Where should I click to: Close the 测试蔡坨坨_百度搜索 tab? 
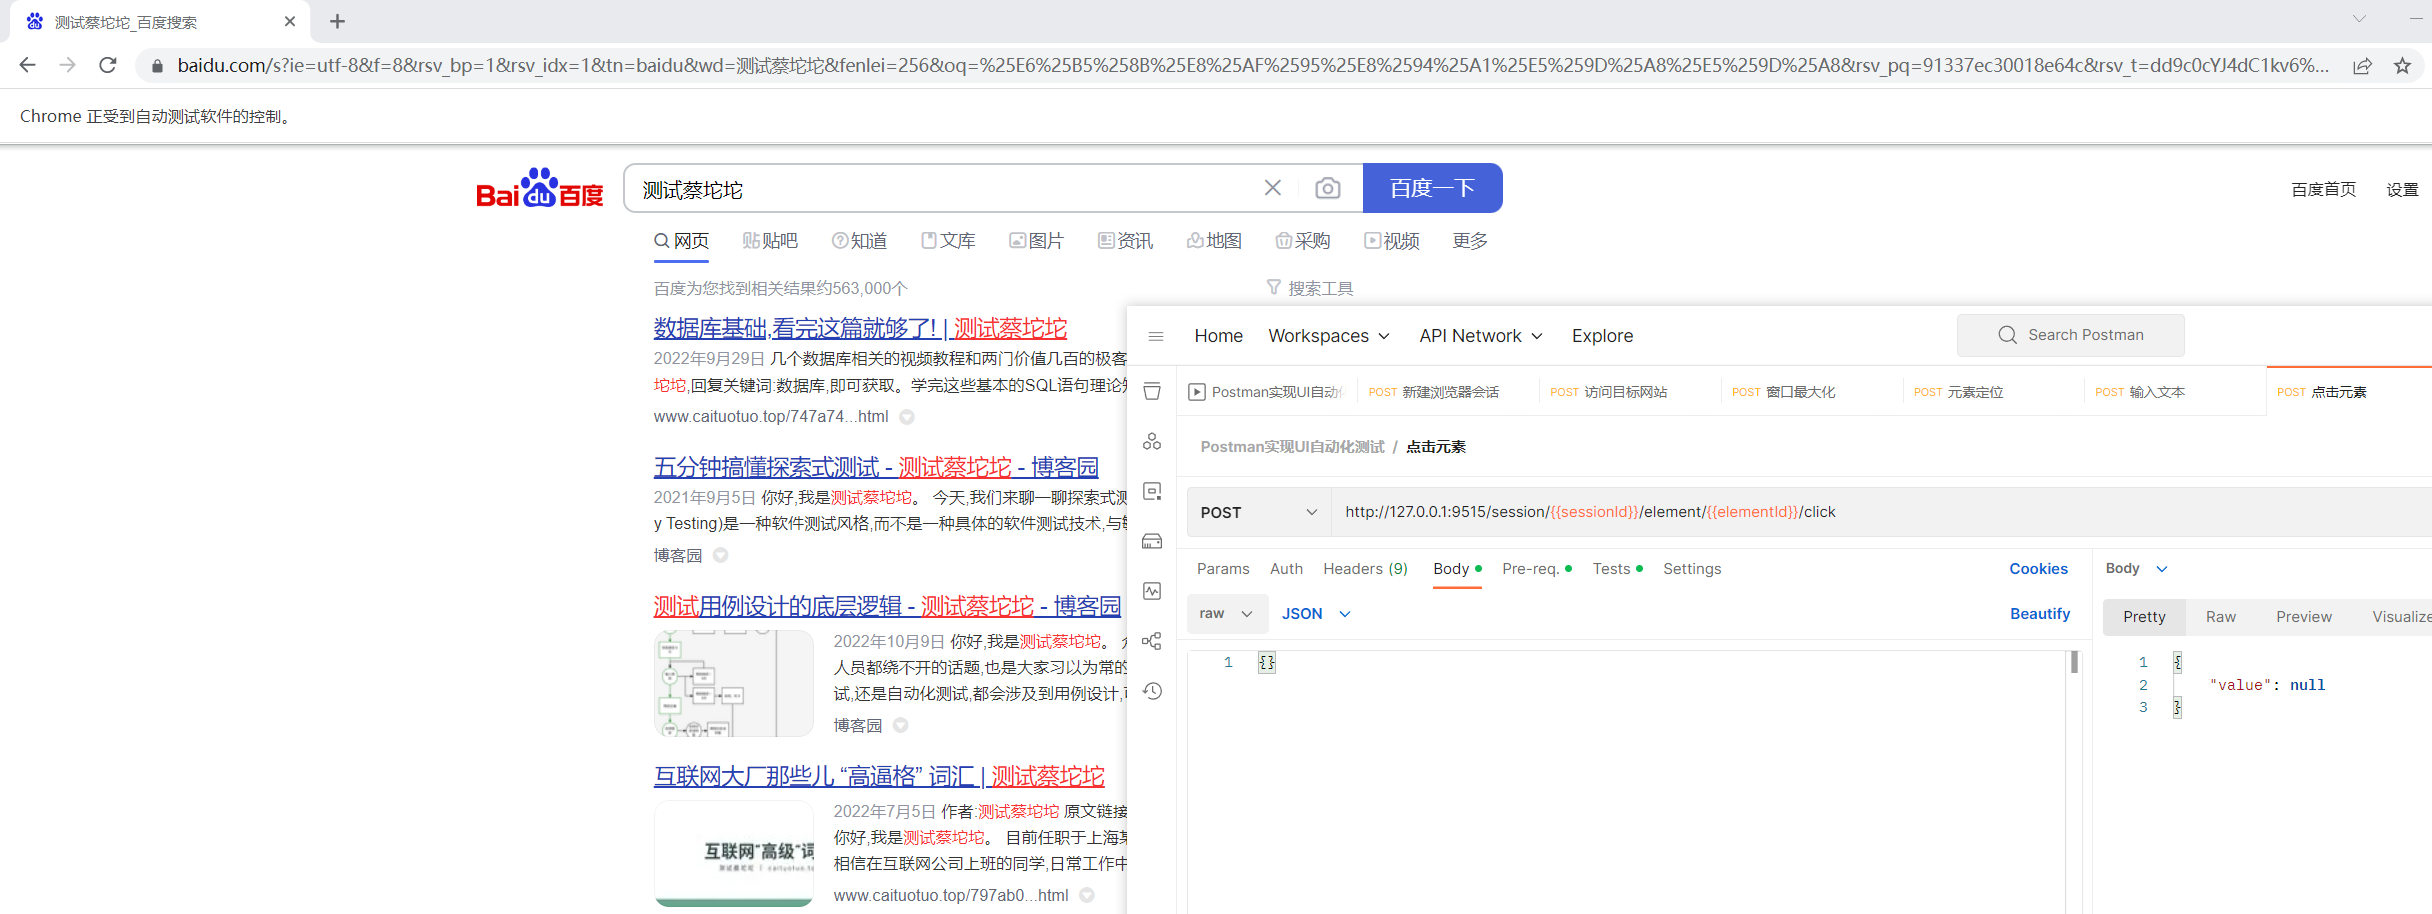coord(290,21)
